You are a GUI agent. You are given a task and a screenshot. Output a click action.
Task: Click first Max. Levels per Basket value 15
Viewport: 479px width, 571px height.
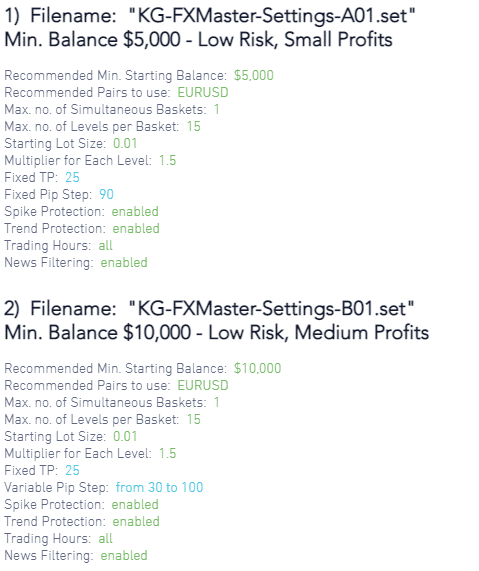194,126
